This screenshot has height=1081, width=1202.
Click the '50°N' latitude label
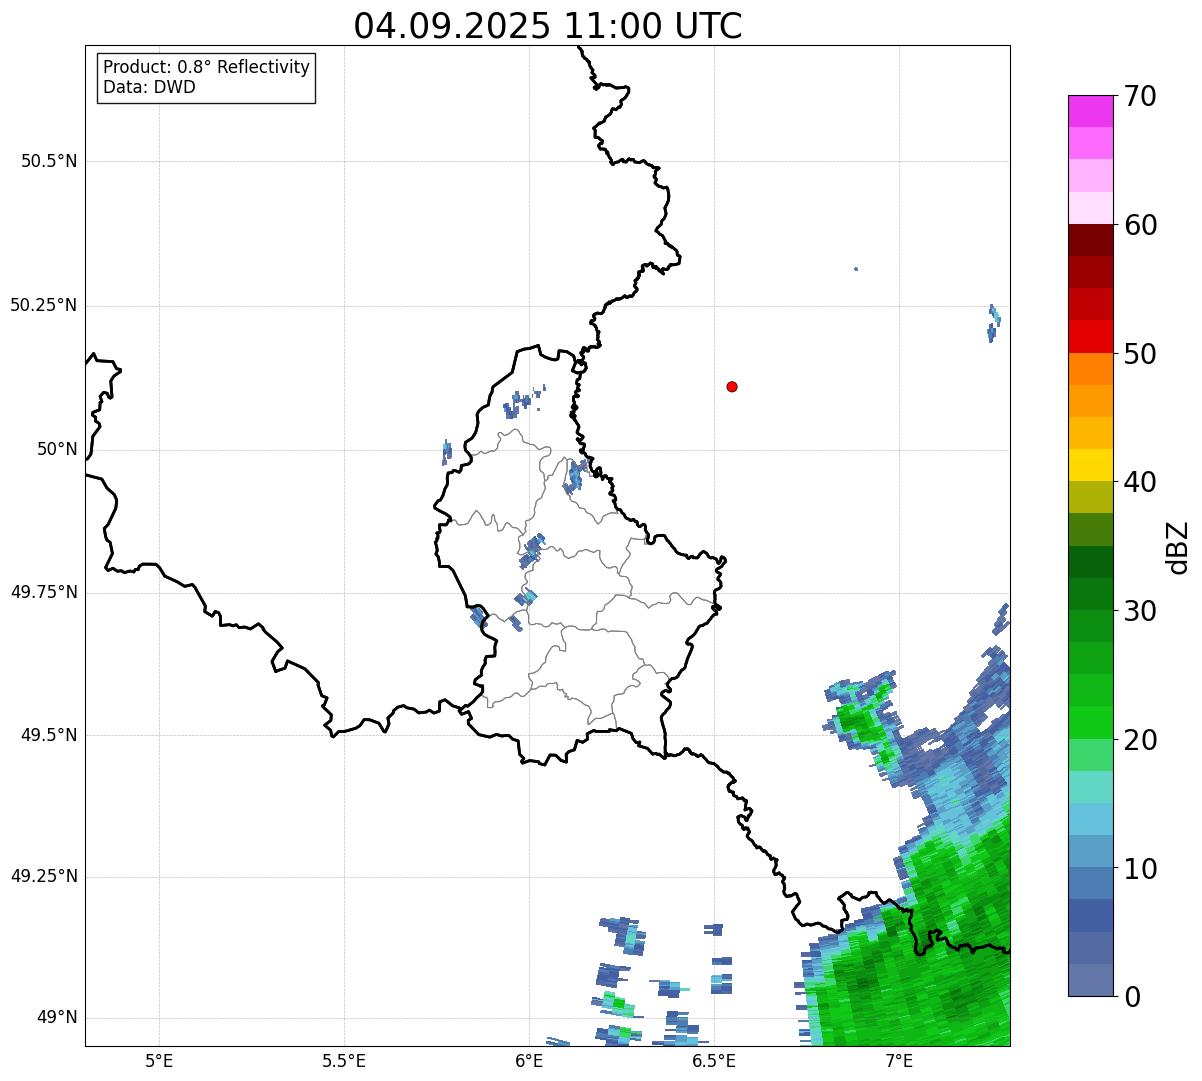pyautogui.click(x=57, y=449)
